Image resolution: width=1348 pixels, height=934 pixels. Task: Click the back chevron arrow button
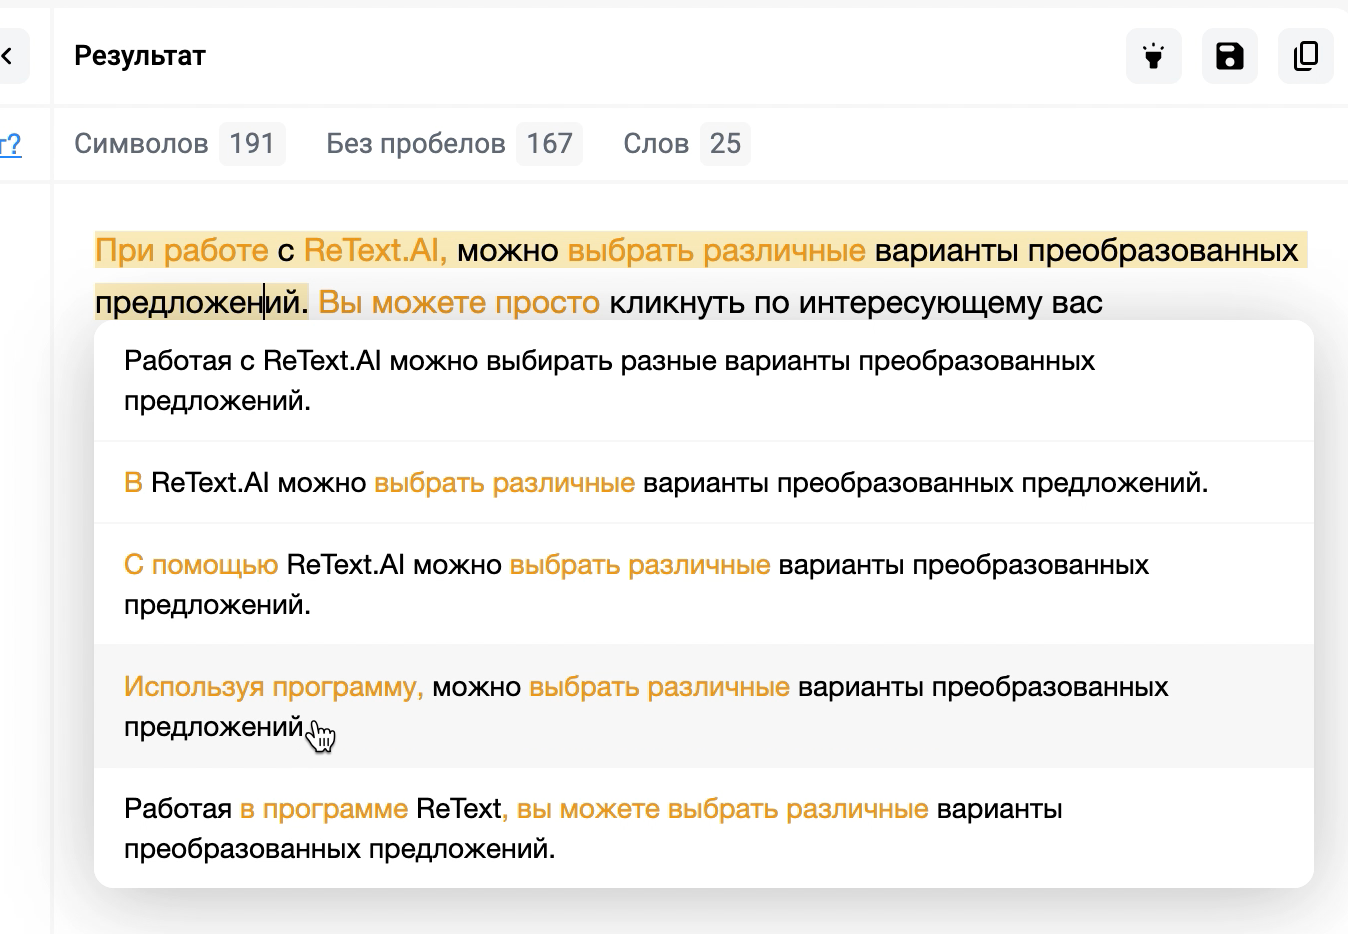coord(10,56)
